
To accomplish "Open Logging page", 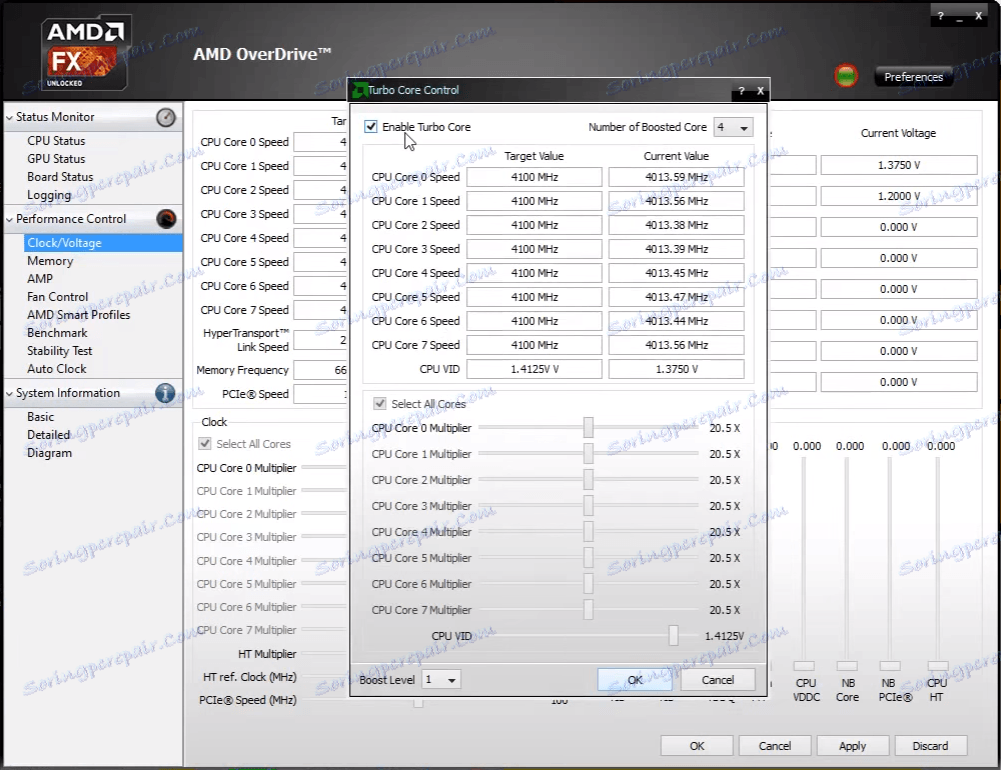I will tap(49, 195).
